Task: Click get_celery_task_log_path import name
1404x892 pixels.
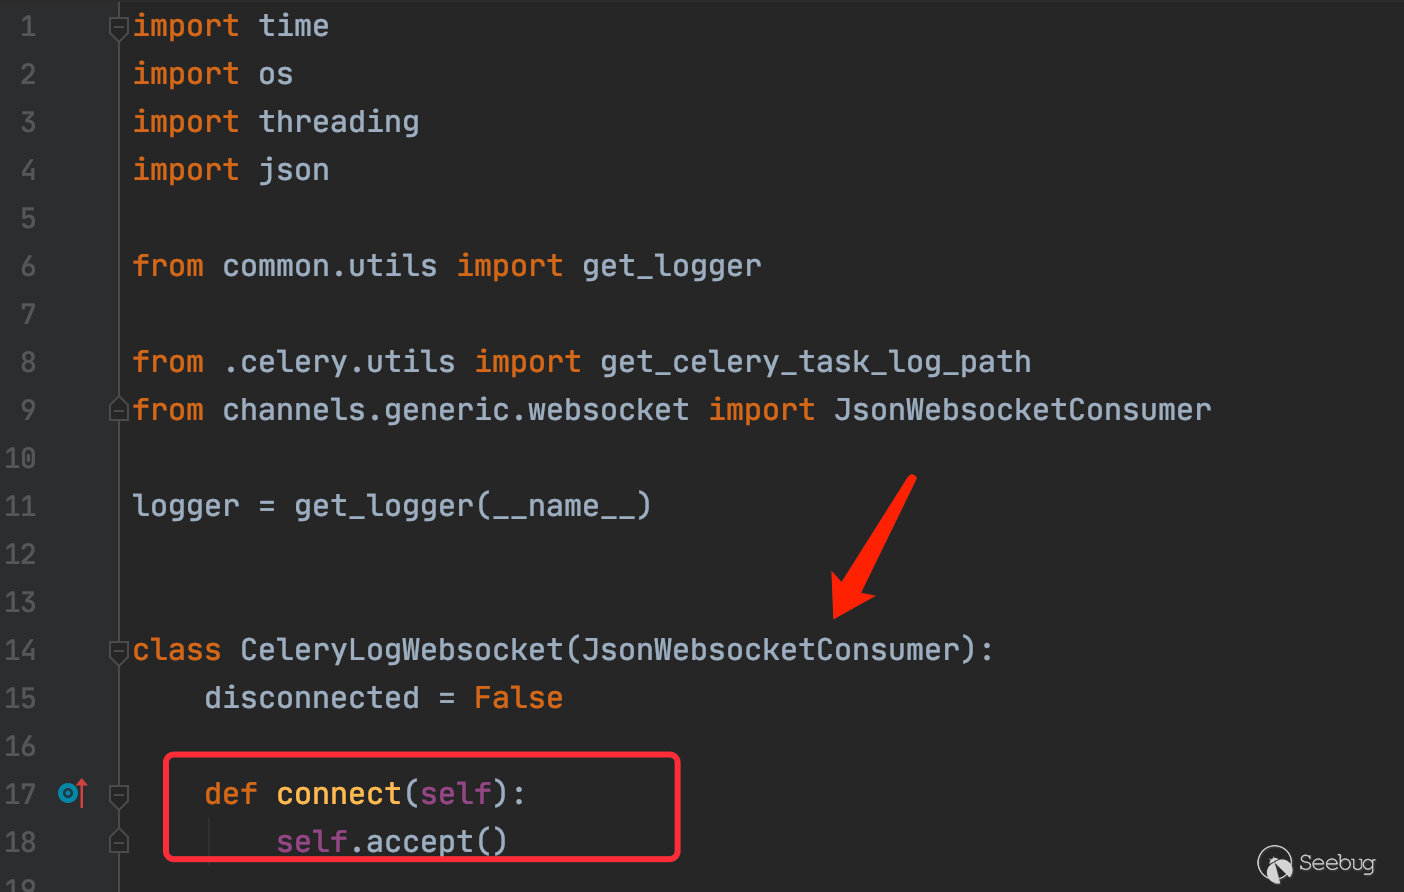Action: pyautogui.click(x=815, y=362)
